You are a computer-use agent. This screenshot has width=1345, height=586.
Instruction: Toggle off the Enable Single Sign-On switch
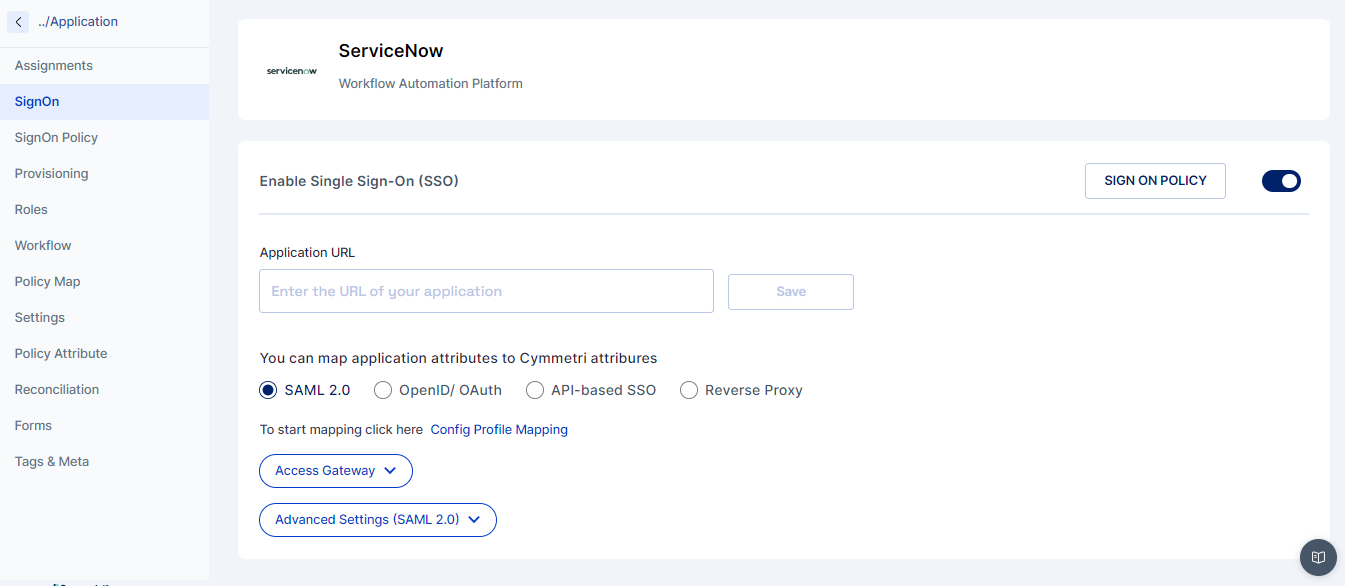coord(1281,181)
